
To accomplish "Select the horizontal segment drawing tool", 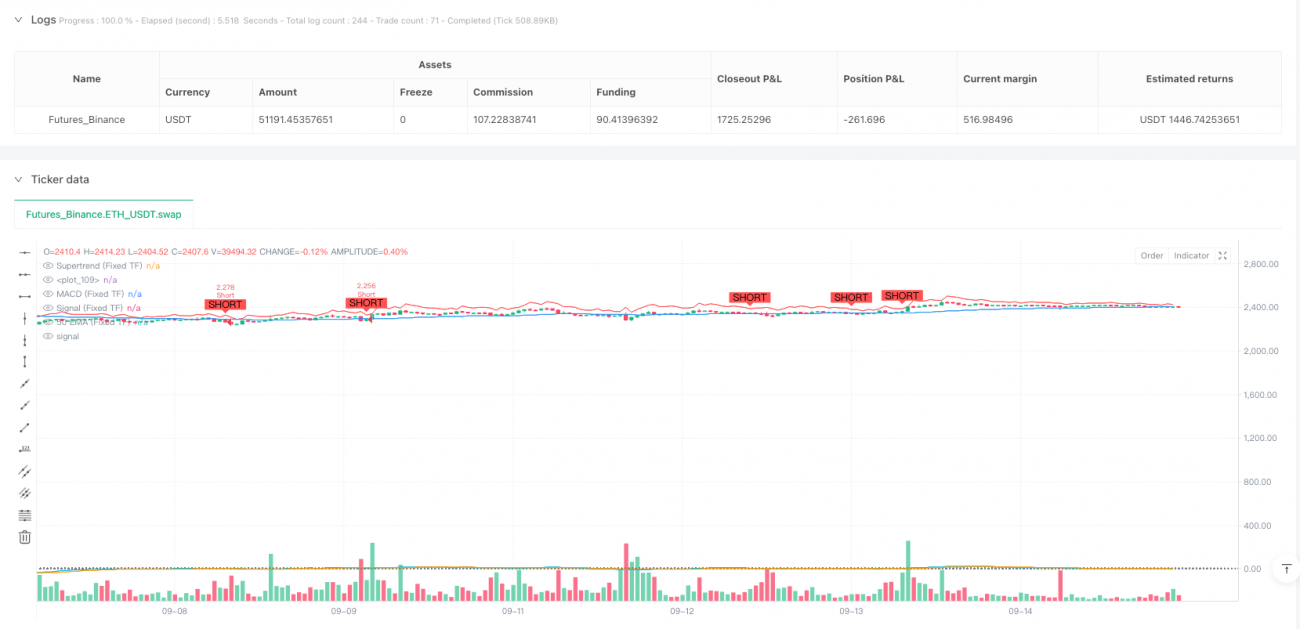I will coord(25,297).
